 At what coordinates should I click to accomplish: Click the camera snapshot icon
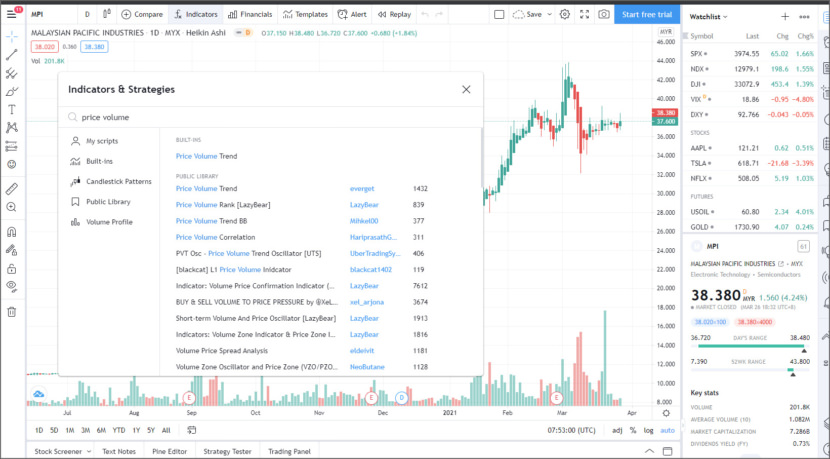[604, 15]
